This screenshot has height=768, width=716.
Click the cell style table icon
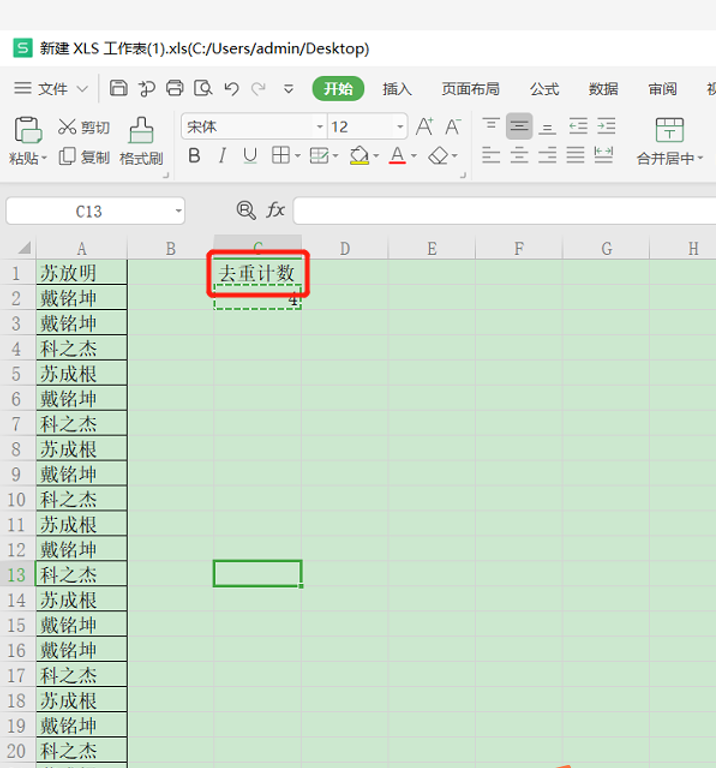point(319,156)
